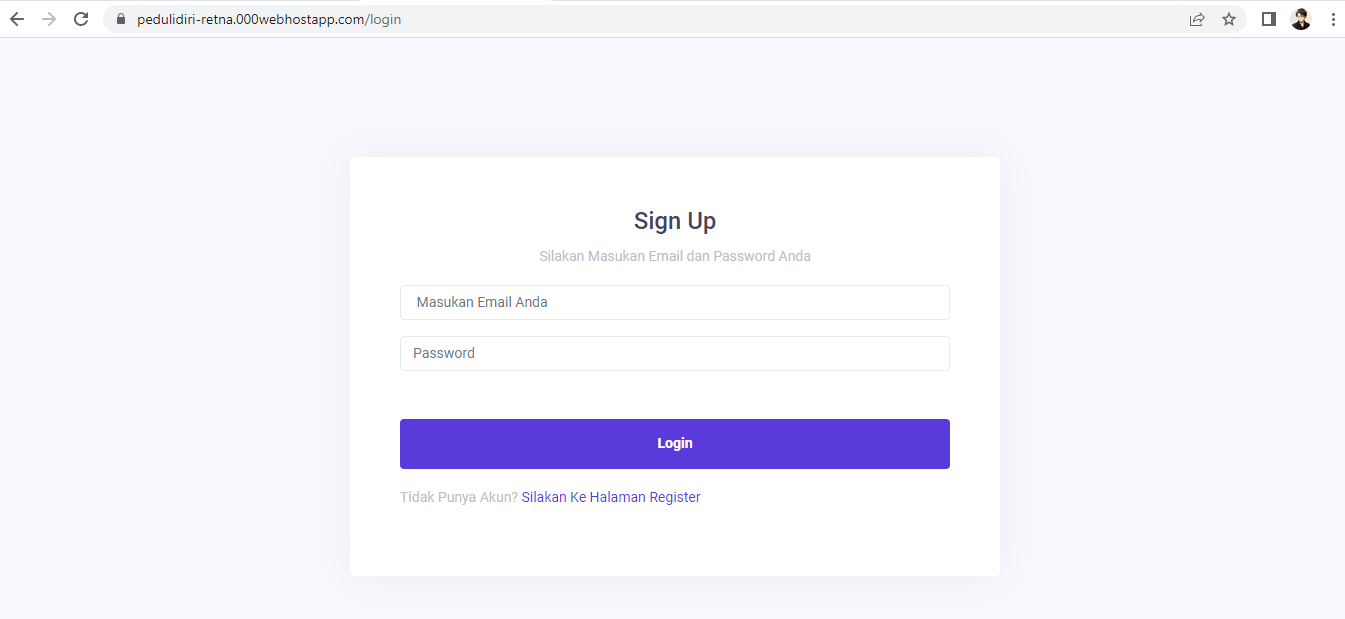This screenshot has width=1345, height=619.
Task: Click the browser back arrow
Action: click(17, 19)
